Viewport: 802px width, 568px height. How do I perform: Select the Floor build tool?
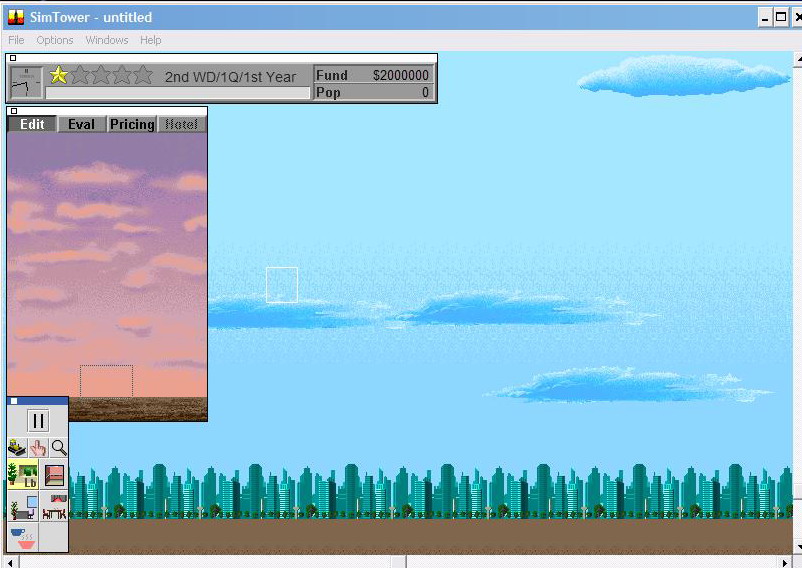(x=54, y=474)
